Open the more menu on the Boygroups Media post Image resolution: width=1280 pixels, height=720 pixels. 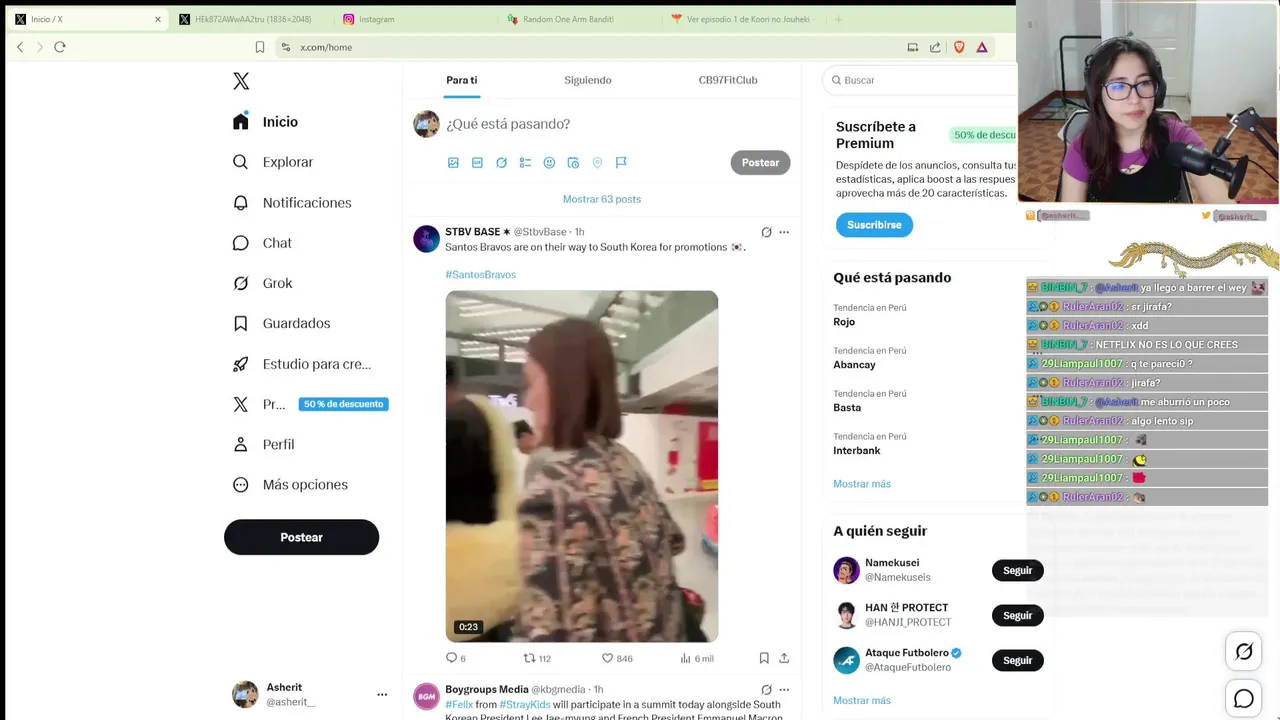click(x=784, y=690)
